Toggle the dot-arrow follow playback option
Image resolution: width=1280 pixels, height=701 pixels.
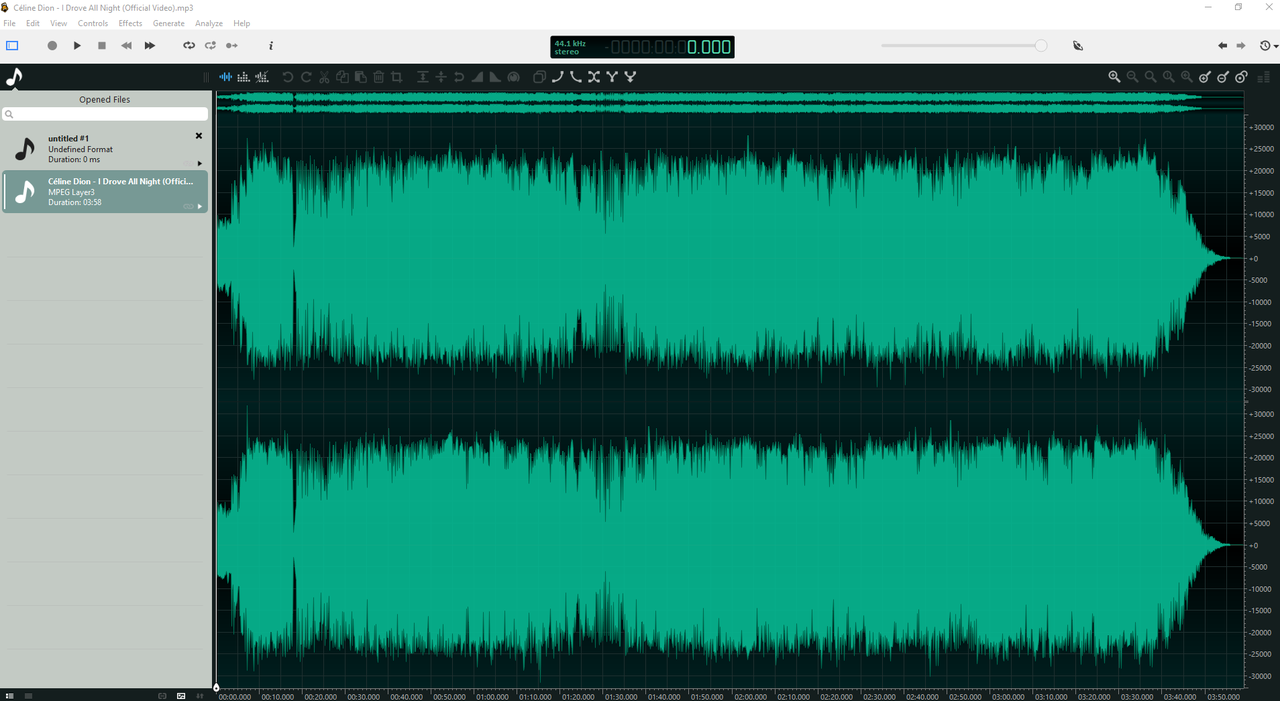(232, 45)
